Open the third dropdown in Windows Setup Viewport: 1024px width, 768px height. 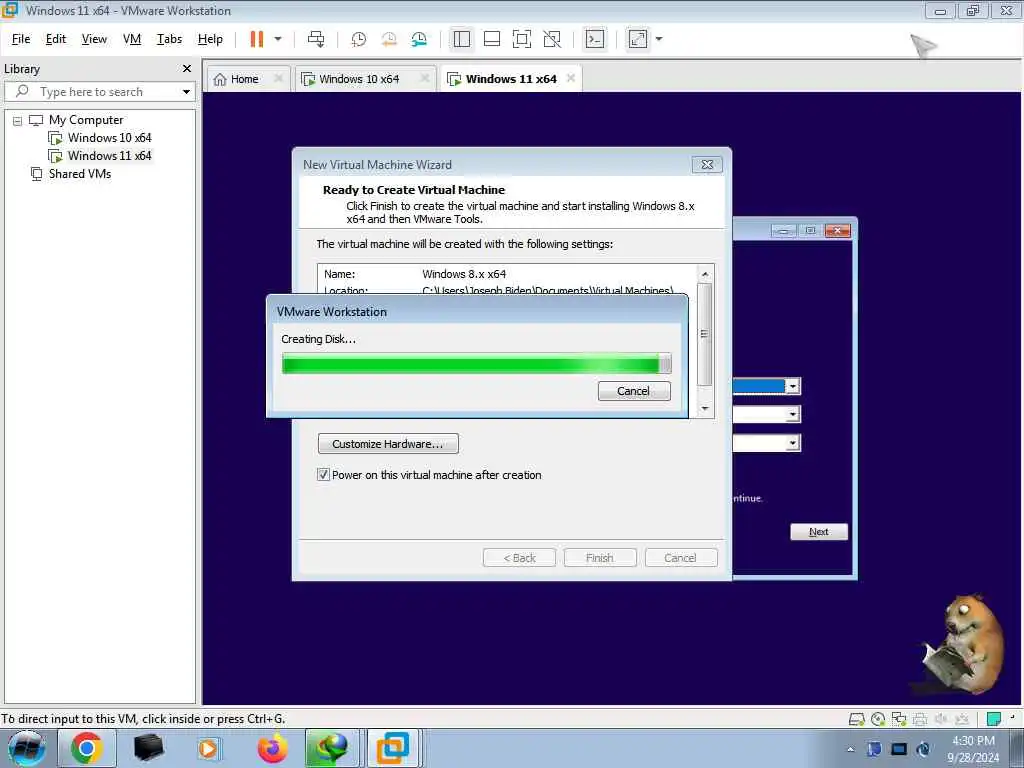(792, 443)
